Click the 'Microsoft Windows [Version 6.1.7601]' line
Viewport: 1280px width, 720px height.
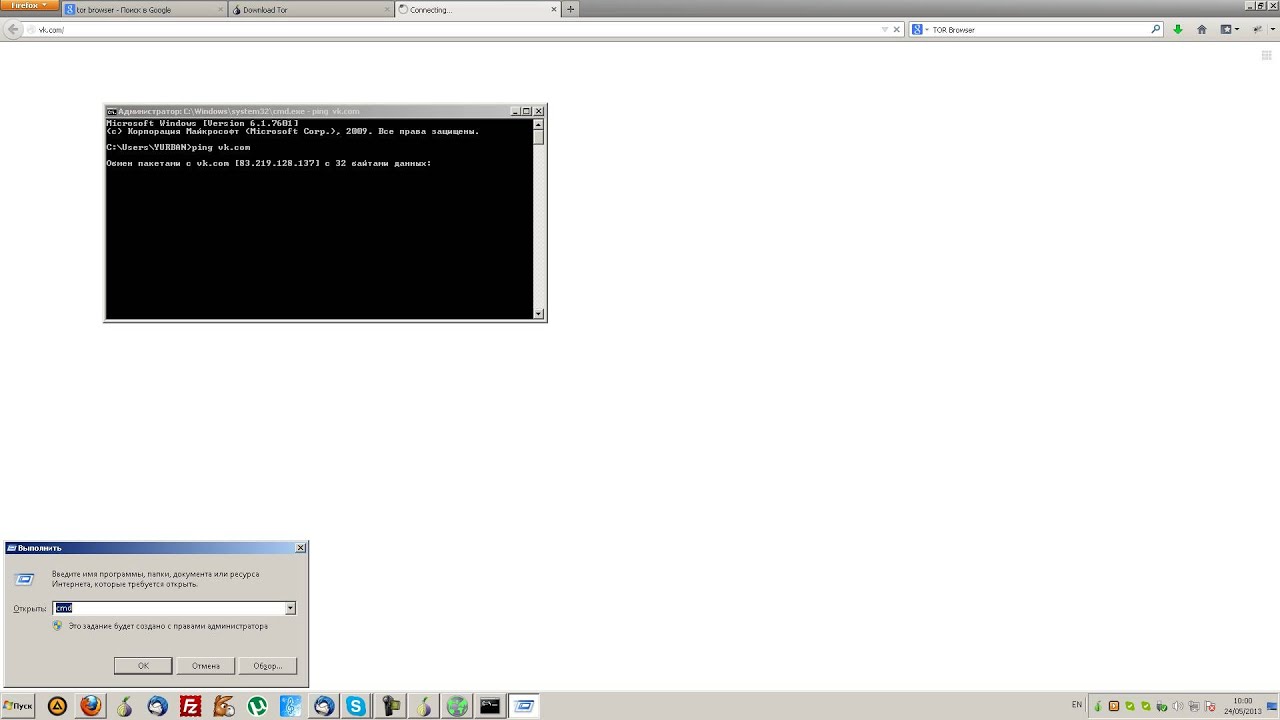coord(202,123)
